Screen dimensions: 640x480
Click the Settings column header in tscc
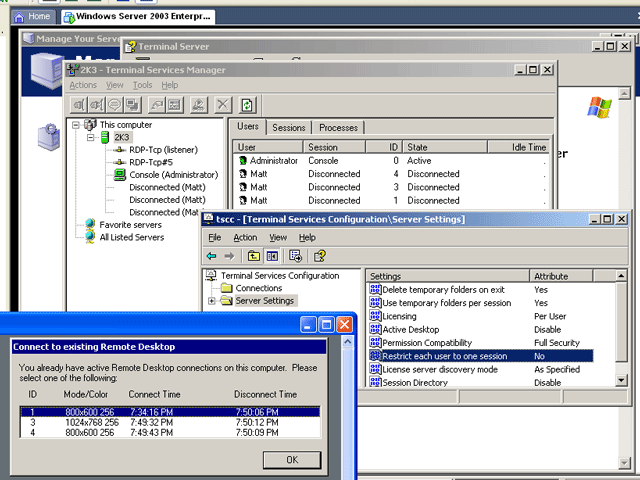click(x=448, y=276)
